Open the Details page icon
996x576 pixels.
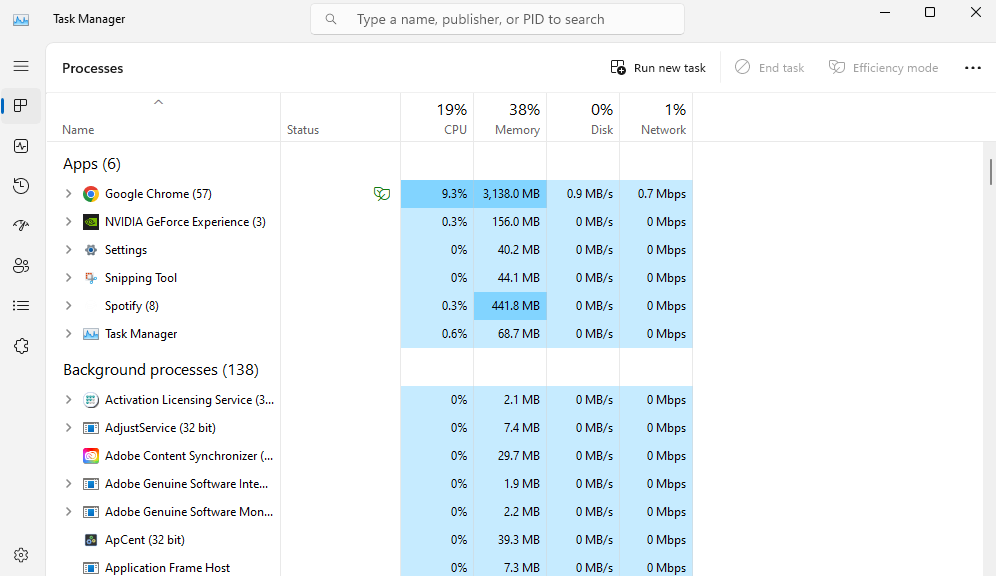point(21,306)
